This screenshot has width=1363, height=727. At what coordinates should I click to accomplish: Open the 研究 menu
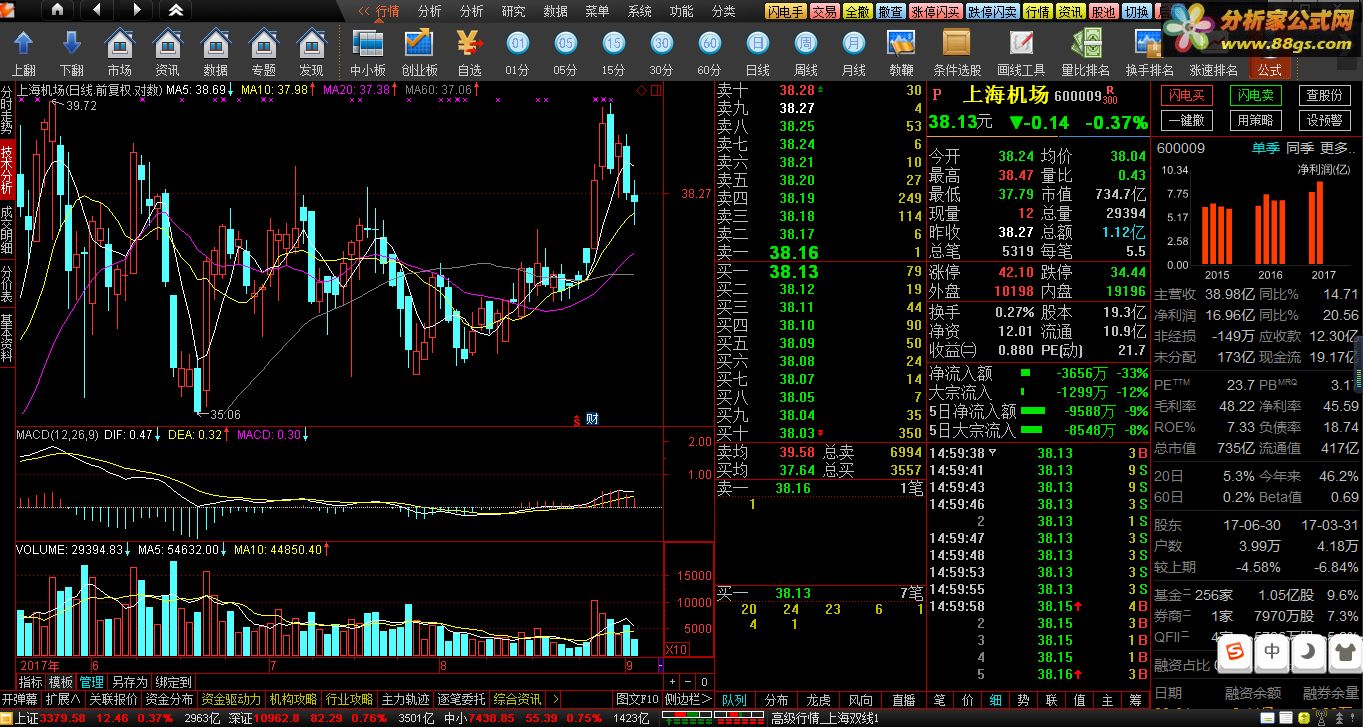(x=513, y=11)
